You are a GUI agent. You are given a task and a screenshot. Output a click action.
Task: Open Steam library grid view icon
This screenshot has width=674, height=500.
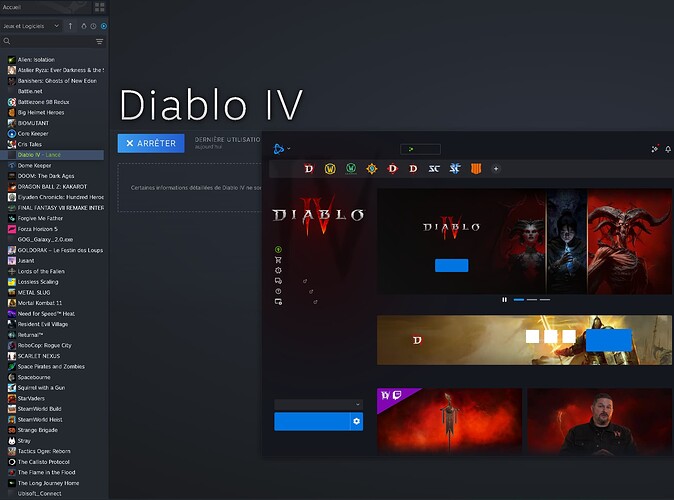click(x=100, y=7)
